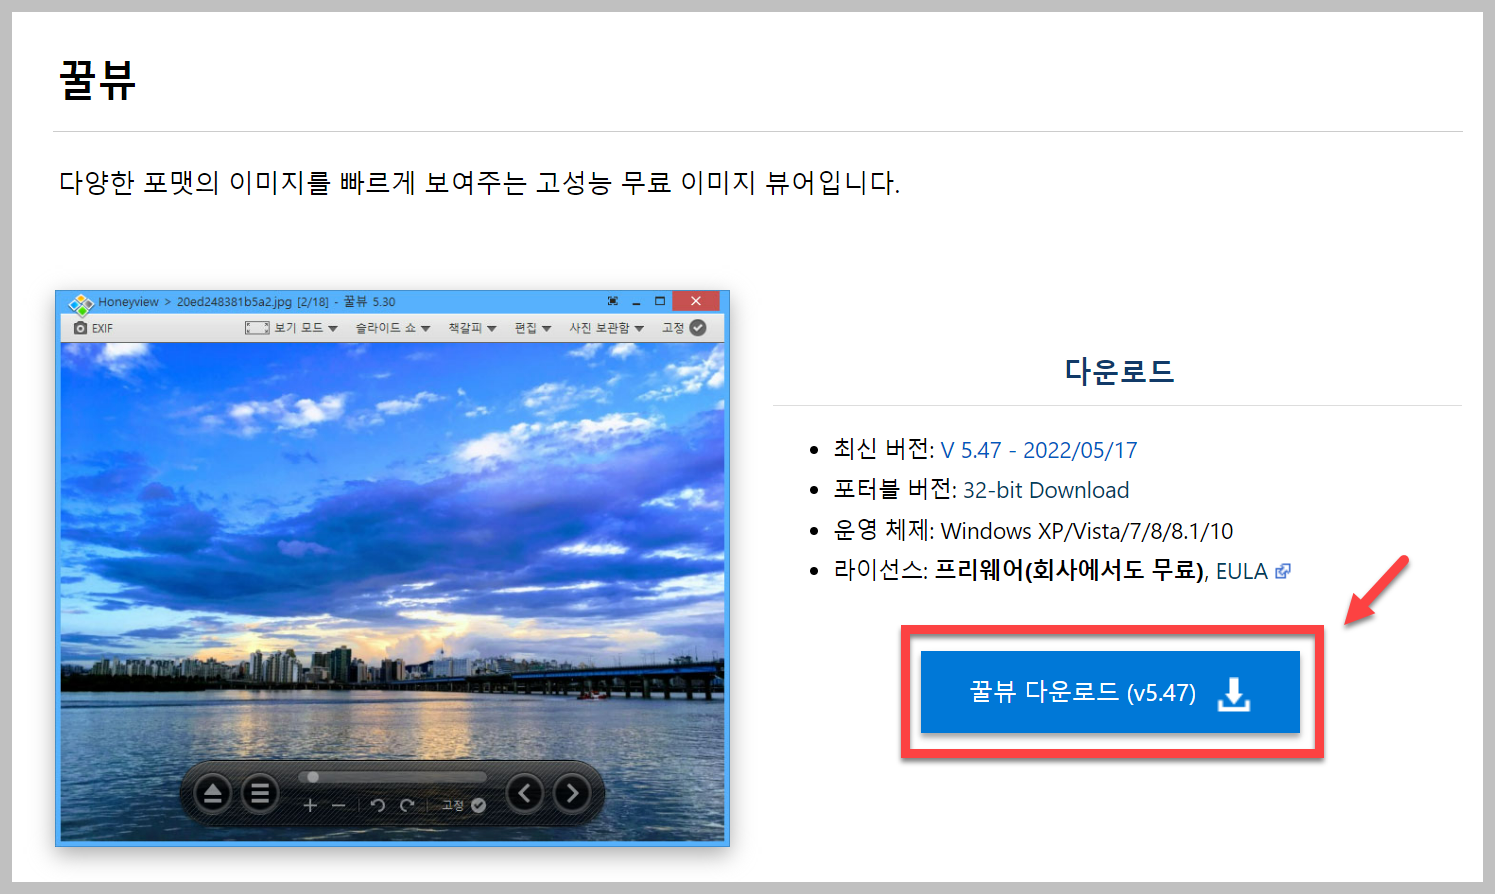
Task: Open the 편집 dropdown menu
Action: [533, 328]
